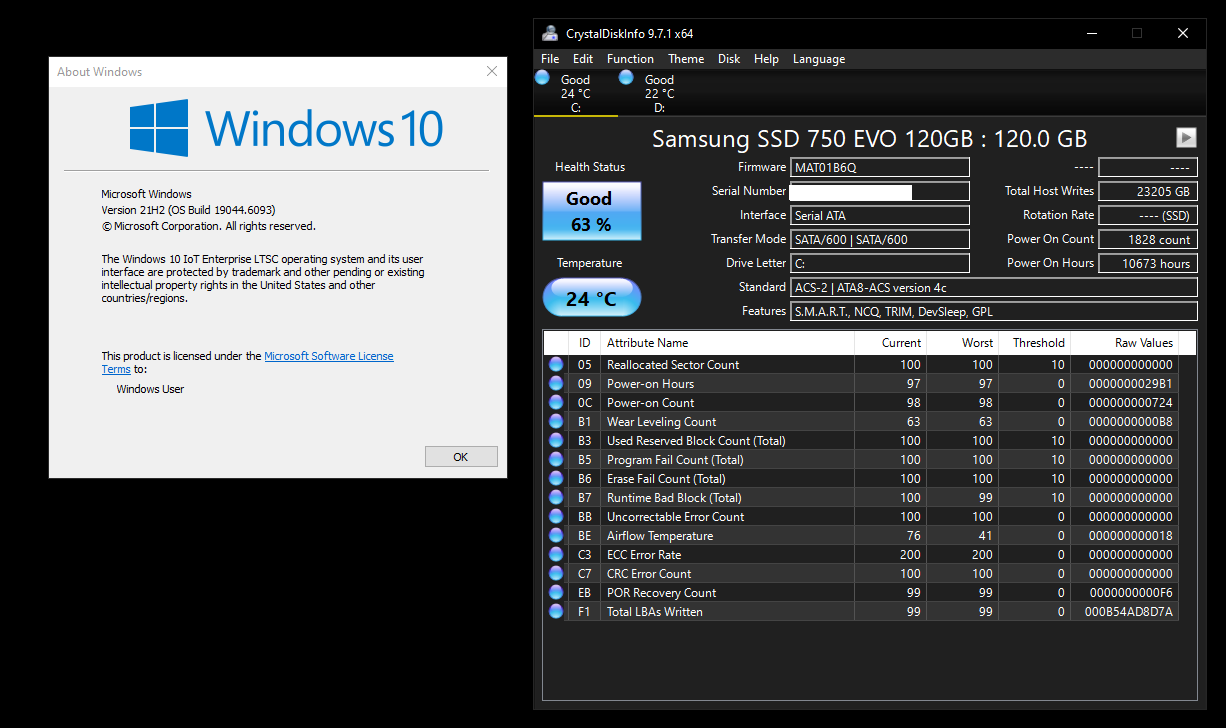Image resolution: width=1226 pixels, height=728 pixels.
Task: Select the D: drive status orb
Action: (x=626, y=78)
